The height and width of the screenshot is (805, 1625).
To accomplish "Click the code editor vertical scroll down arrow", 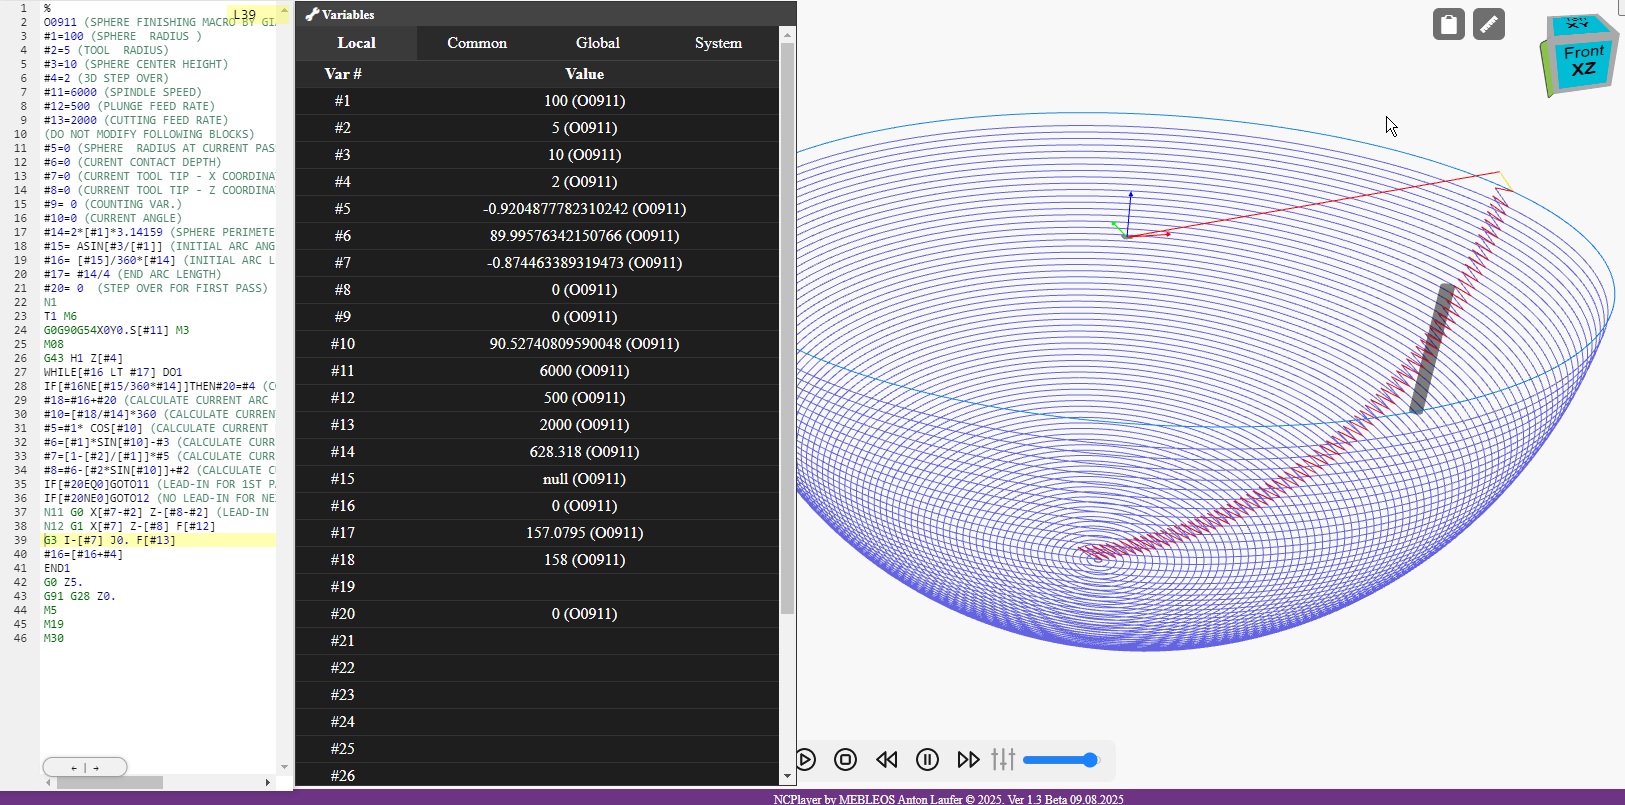I will pos(284,767).
